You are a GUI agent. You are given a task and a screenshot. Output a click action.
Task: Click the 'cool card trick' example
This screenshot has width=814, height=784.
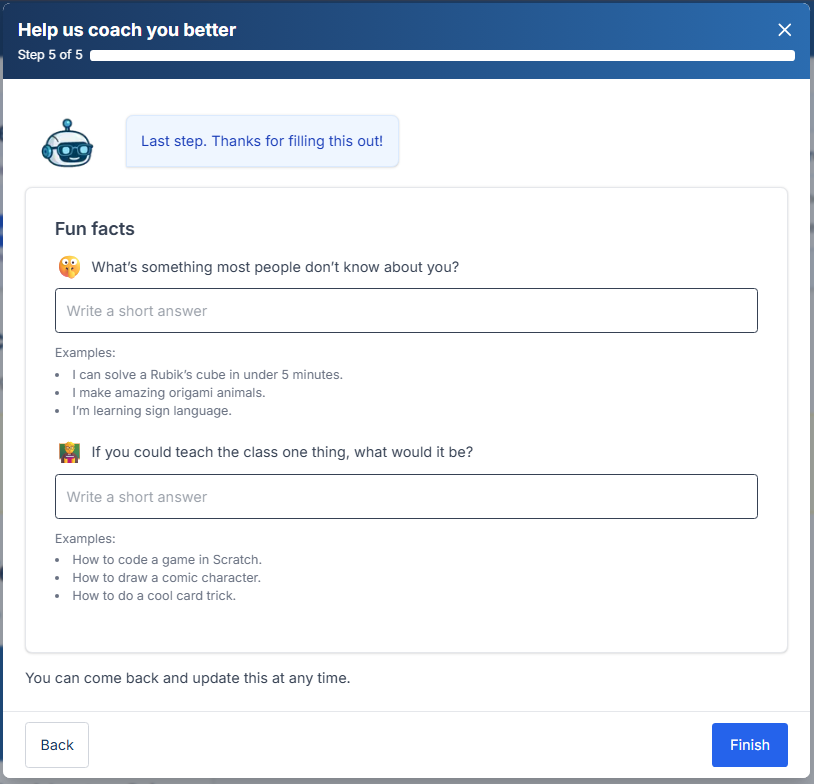pos(154,596)
